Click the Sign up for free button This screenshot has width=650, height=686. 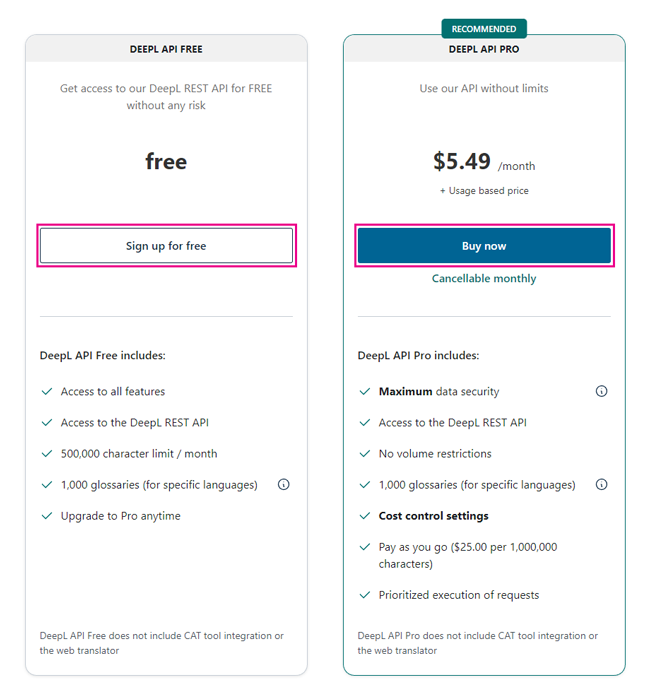coord(166,246)
